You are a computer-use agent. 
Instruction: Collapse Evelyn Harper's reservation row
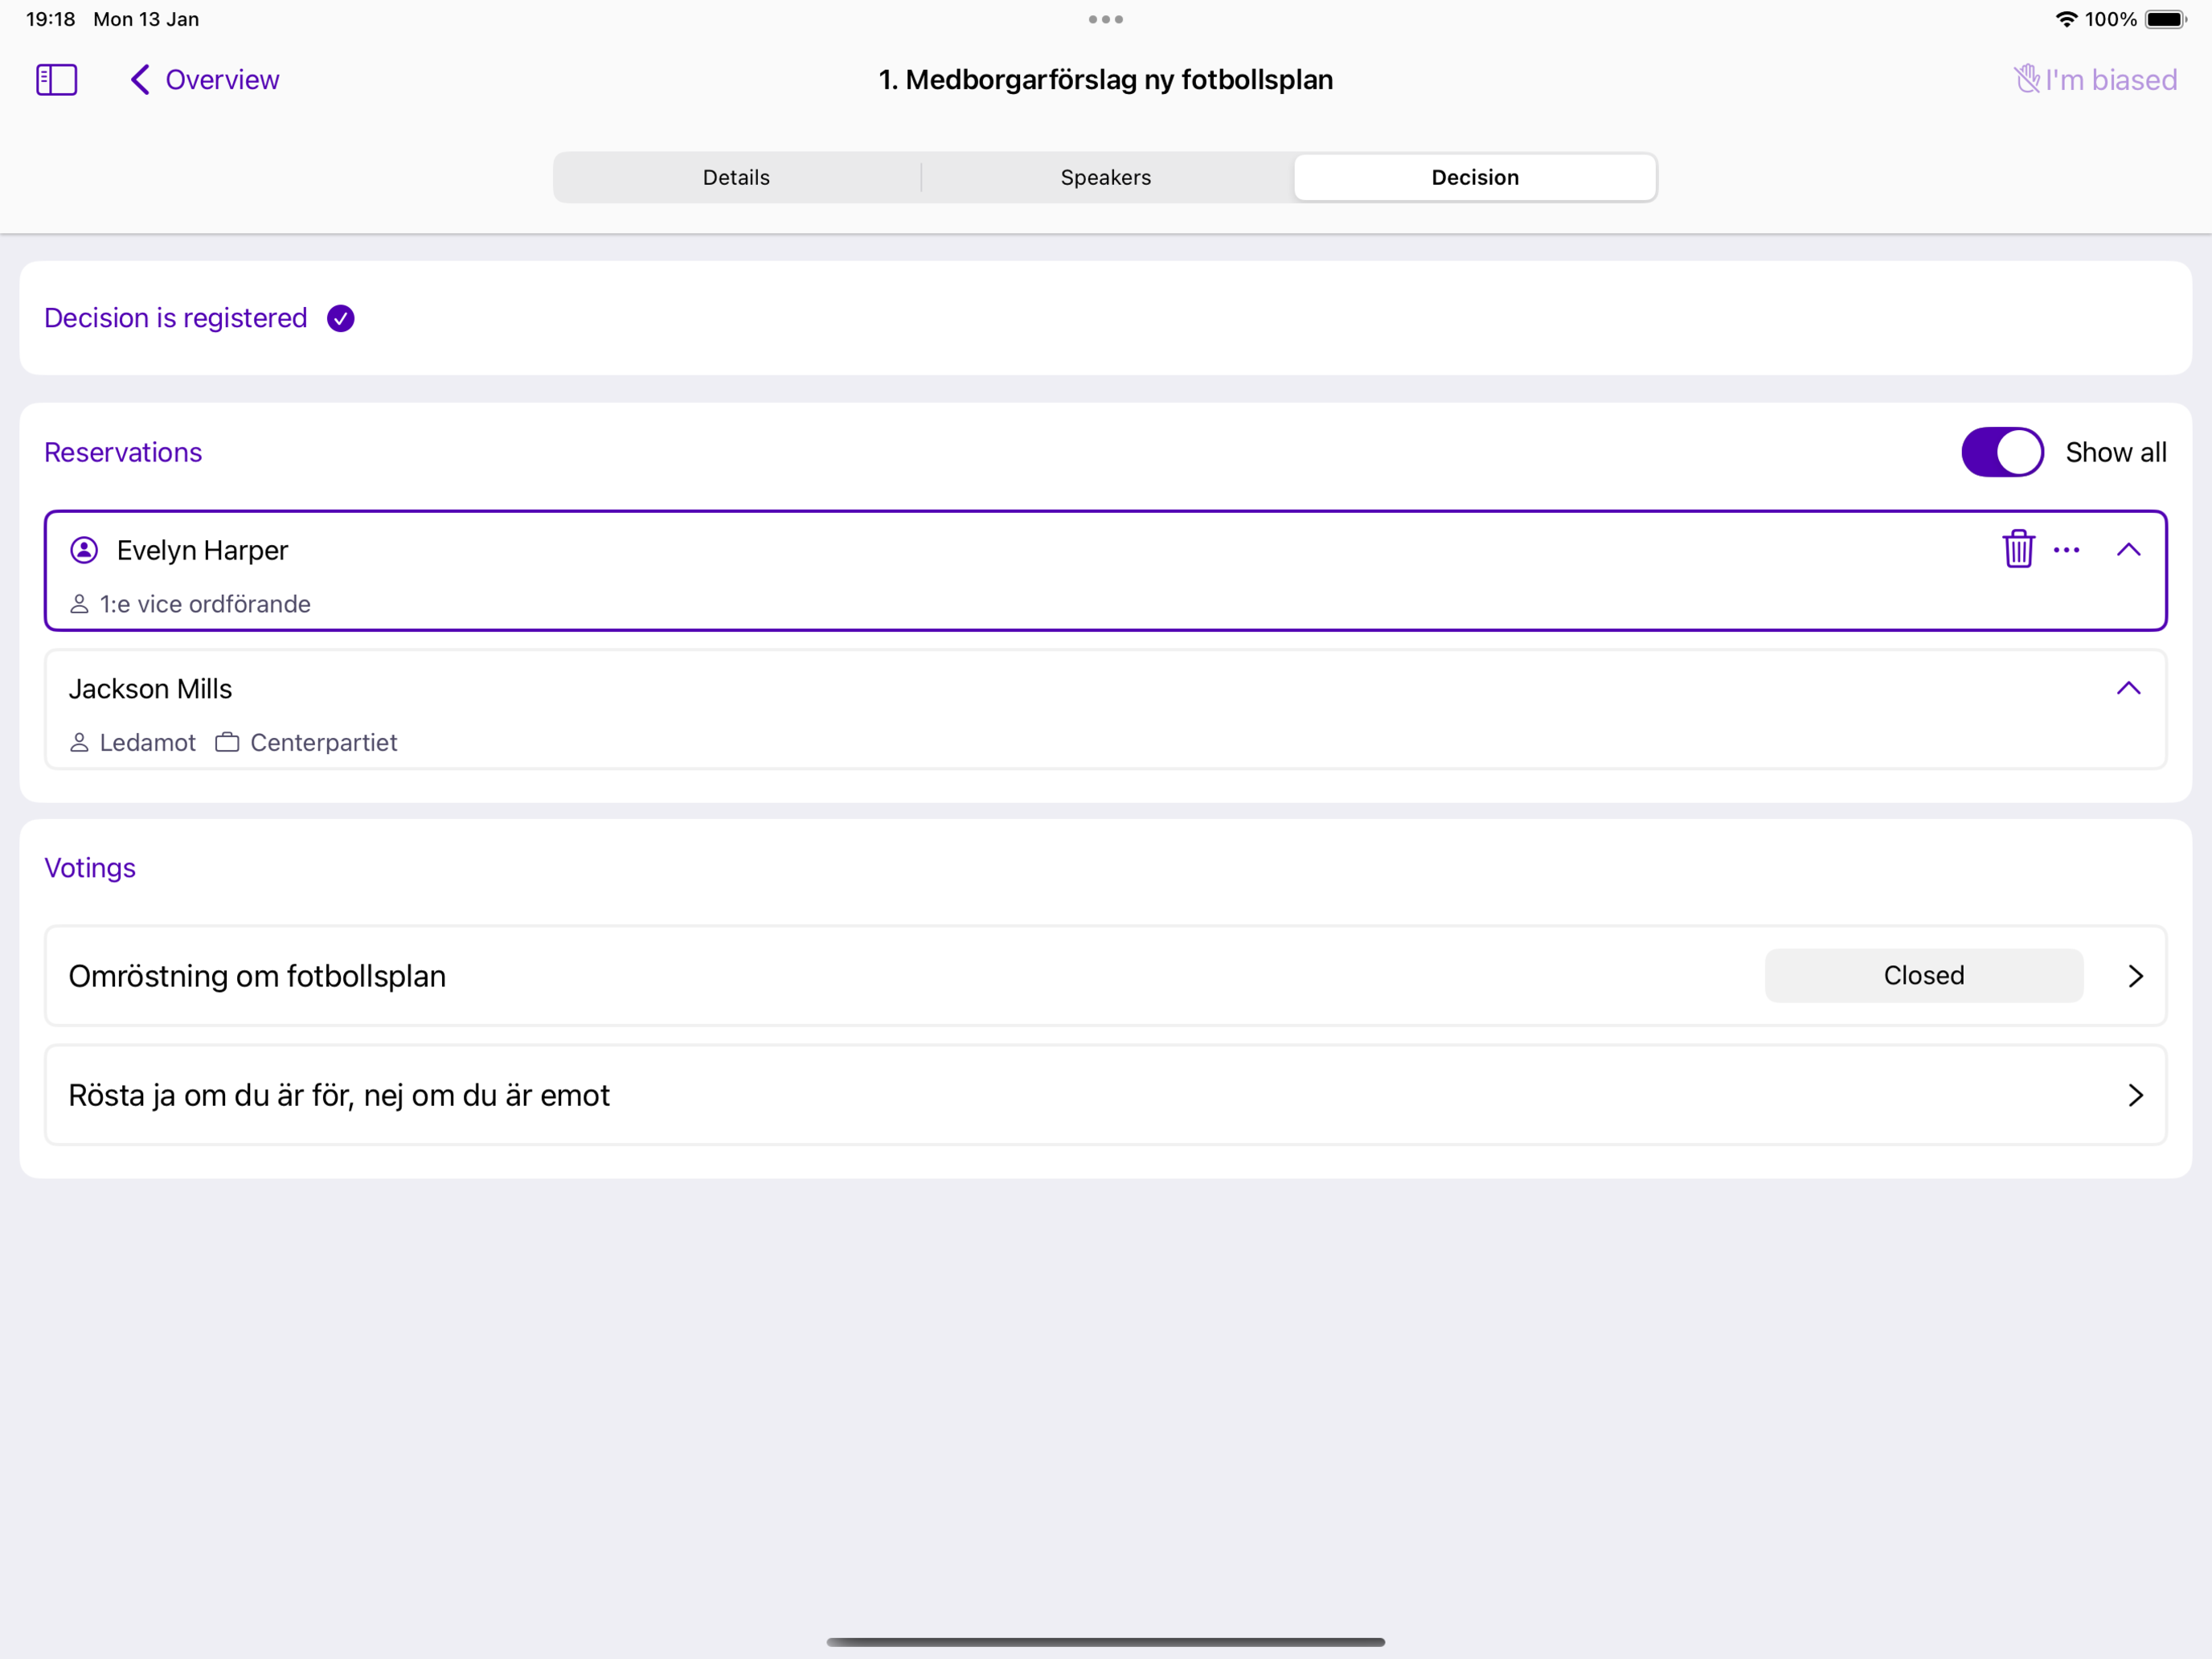pos(2129,550)
